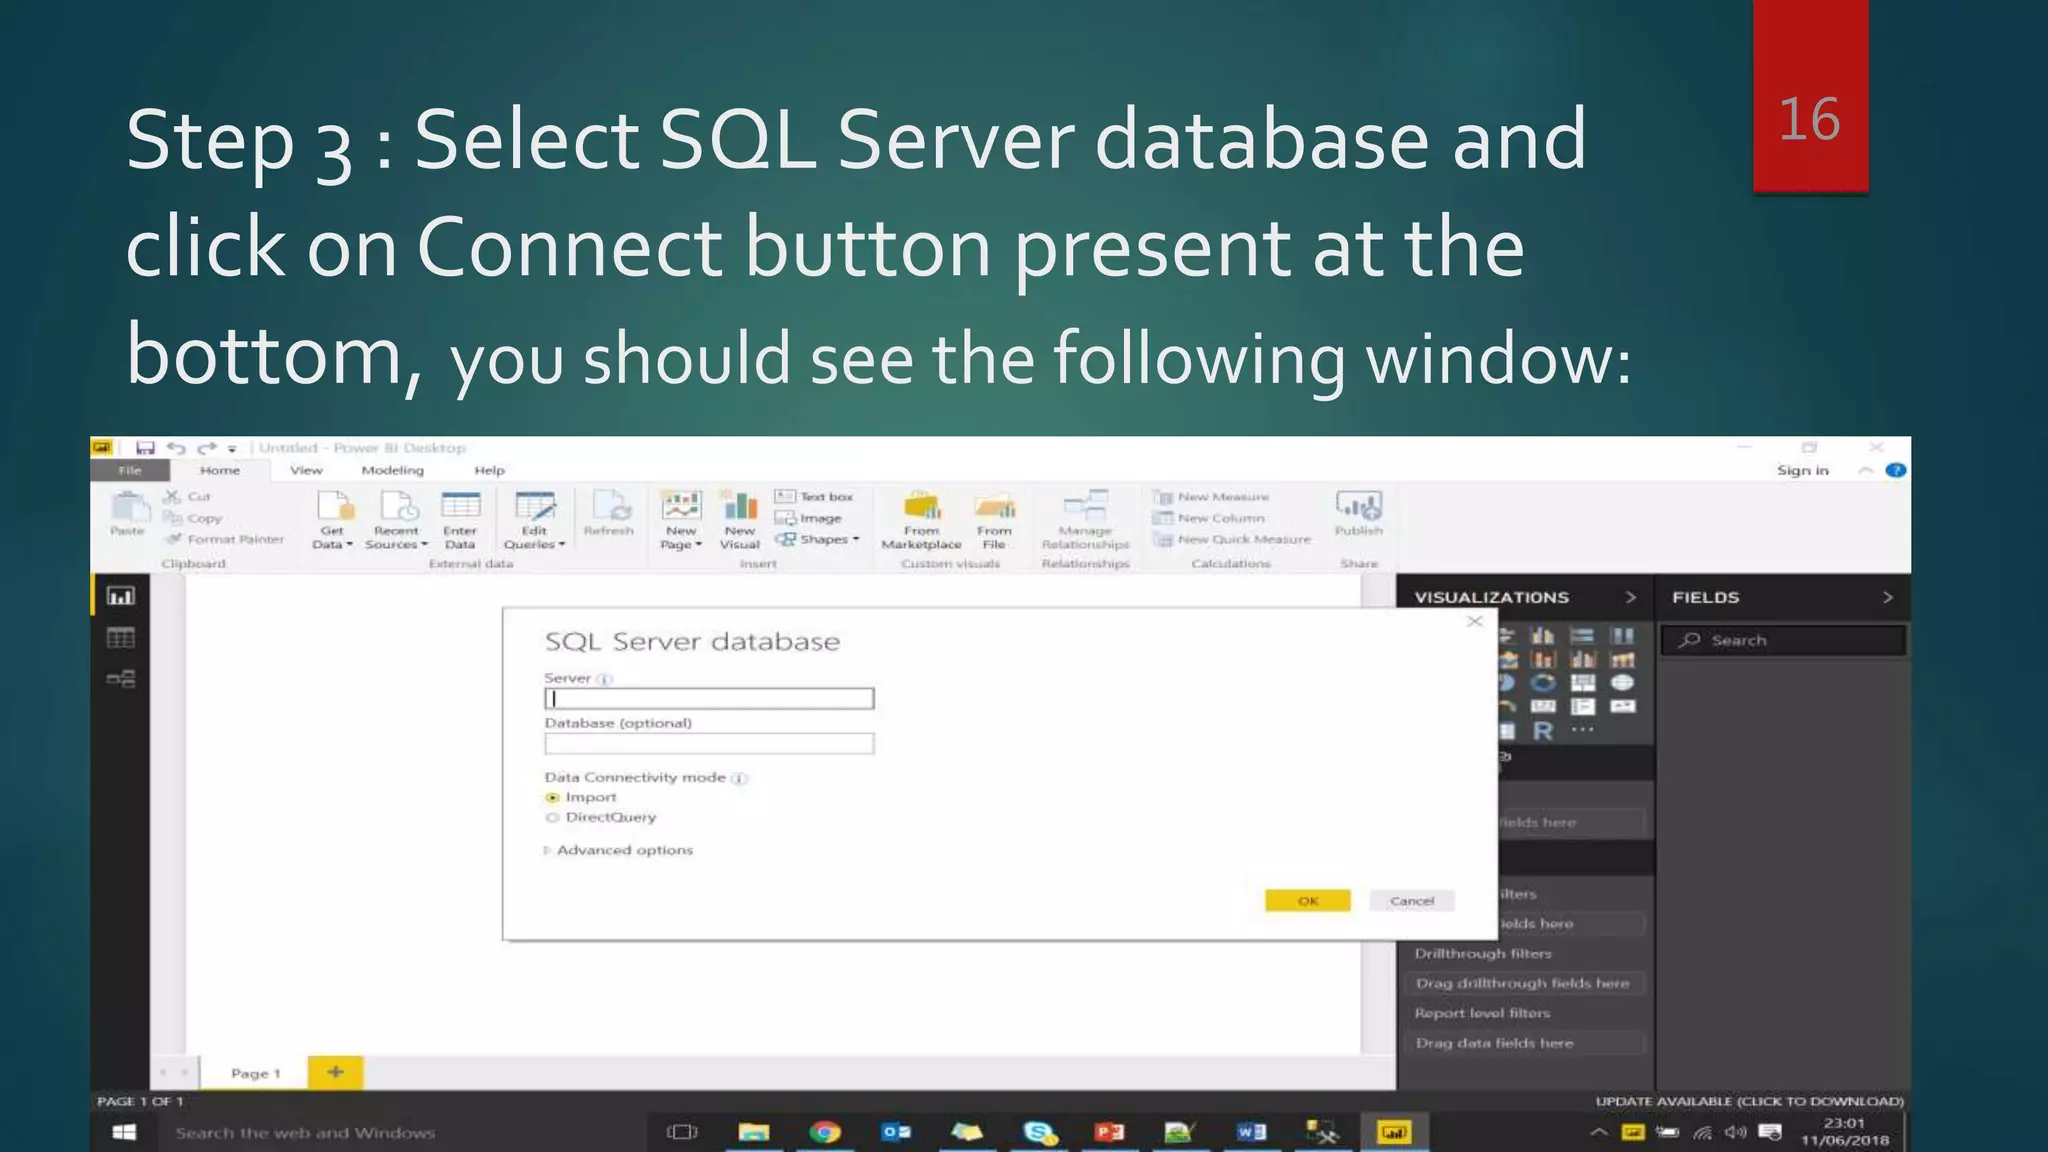This screenshot has width=2048, height=1152.
Task: Save using quick access toolbar icon
Action: [145, 448]
